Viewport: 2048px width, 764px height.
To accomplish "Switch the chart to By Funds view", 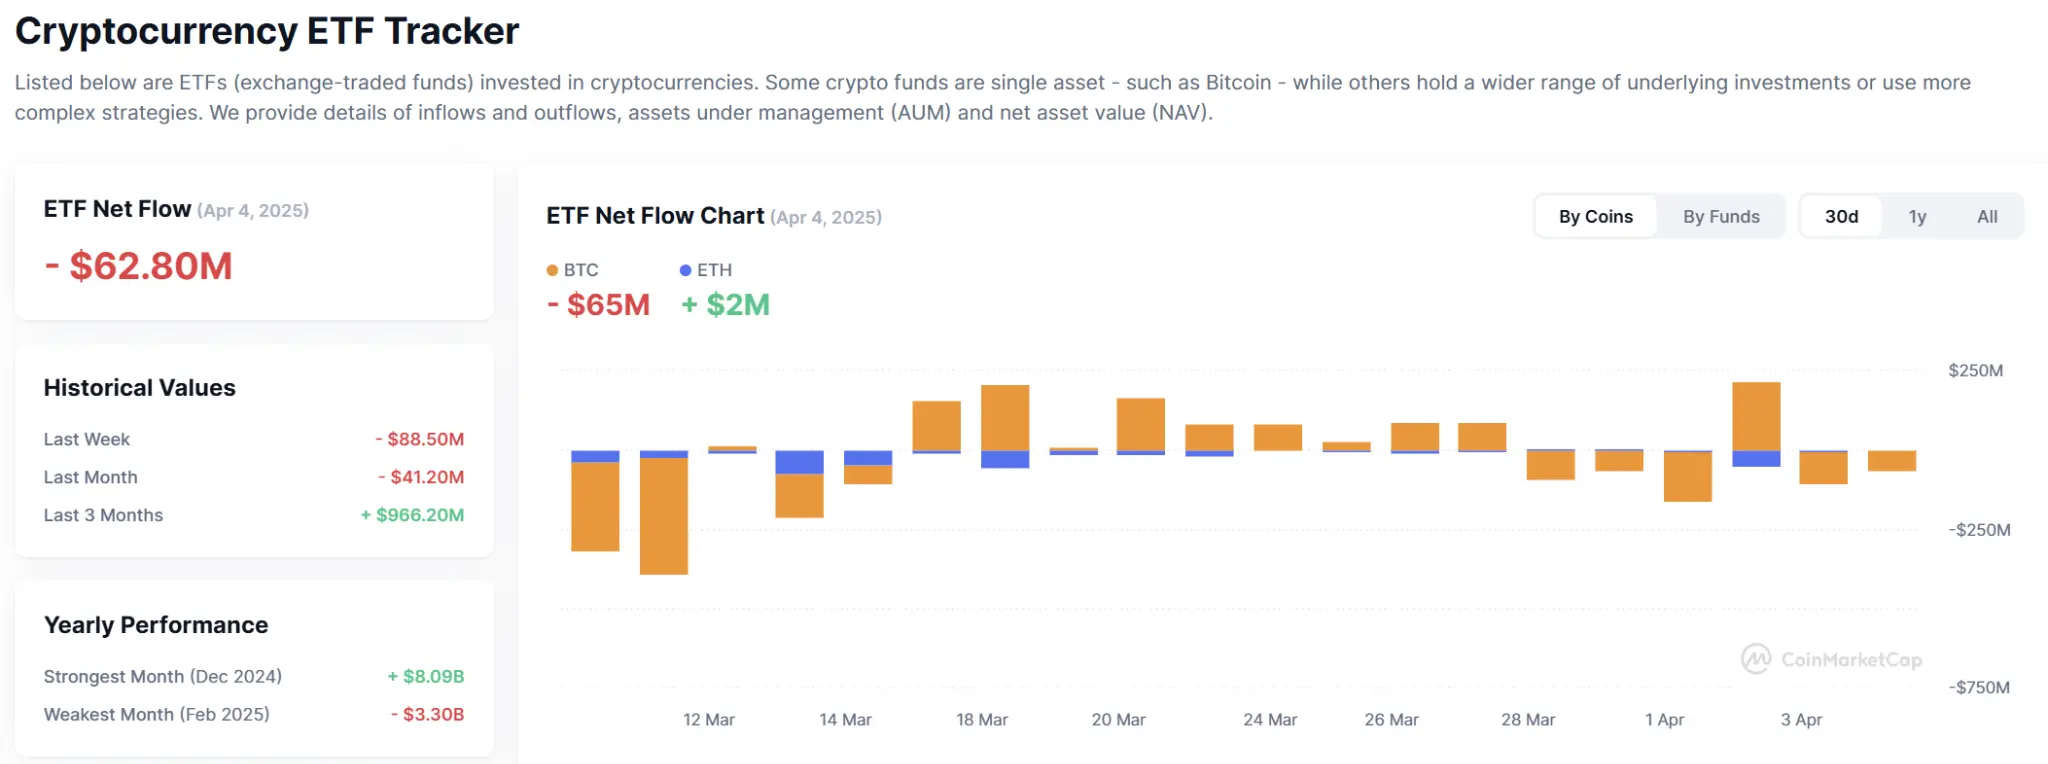I will 1721,216.
